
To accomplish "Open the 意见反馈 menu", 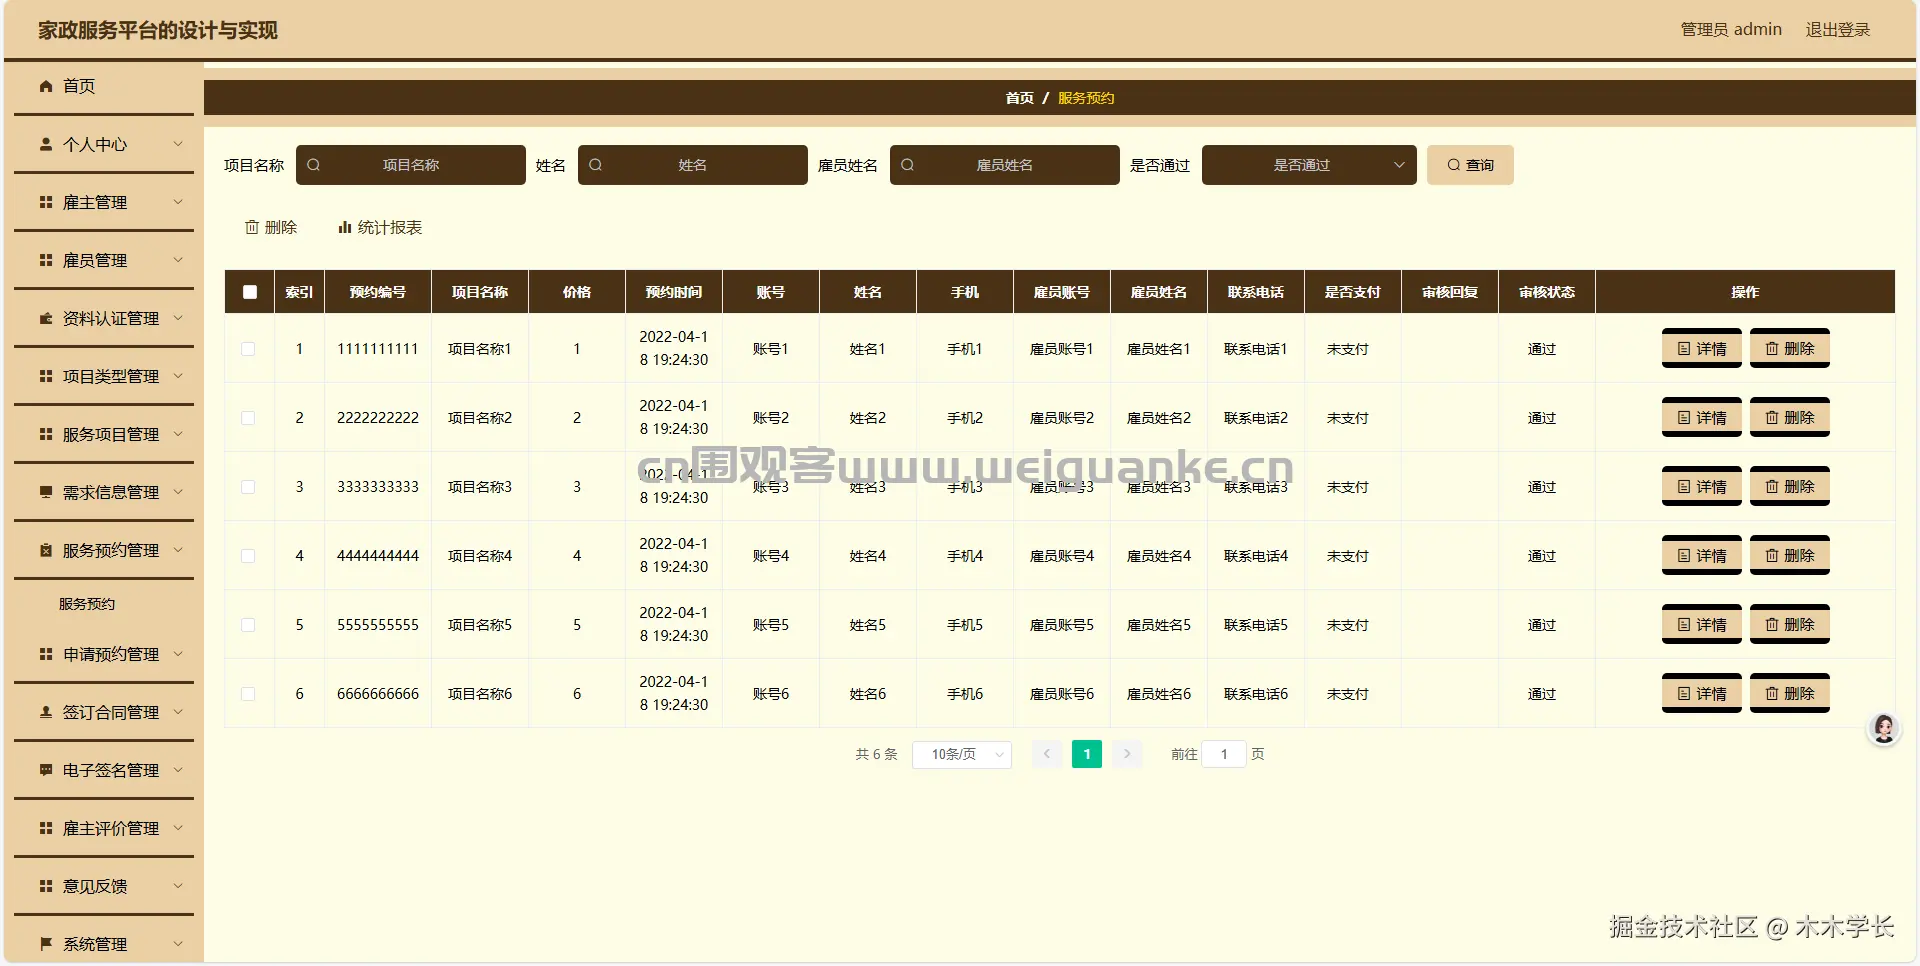I will (x=104, y=886).
